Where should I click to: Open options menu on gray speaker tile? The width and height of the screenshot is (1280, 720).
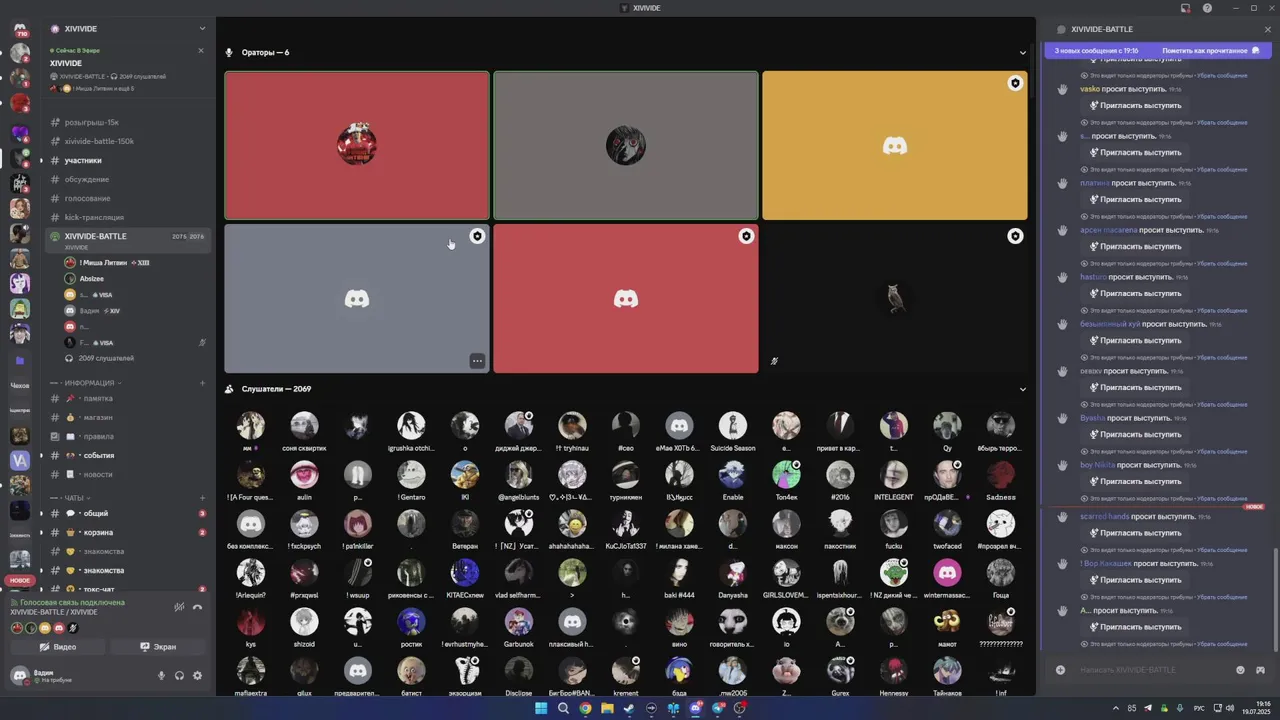pyautogui.click(x=477, y=361)
